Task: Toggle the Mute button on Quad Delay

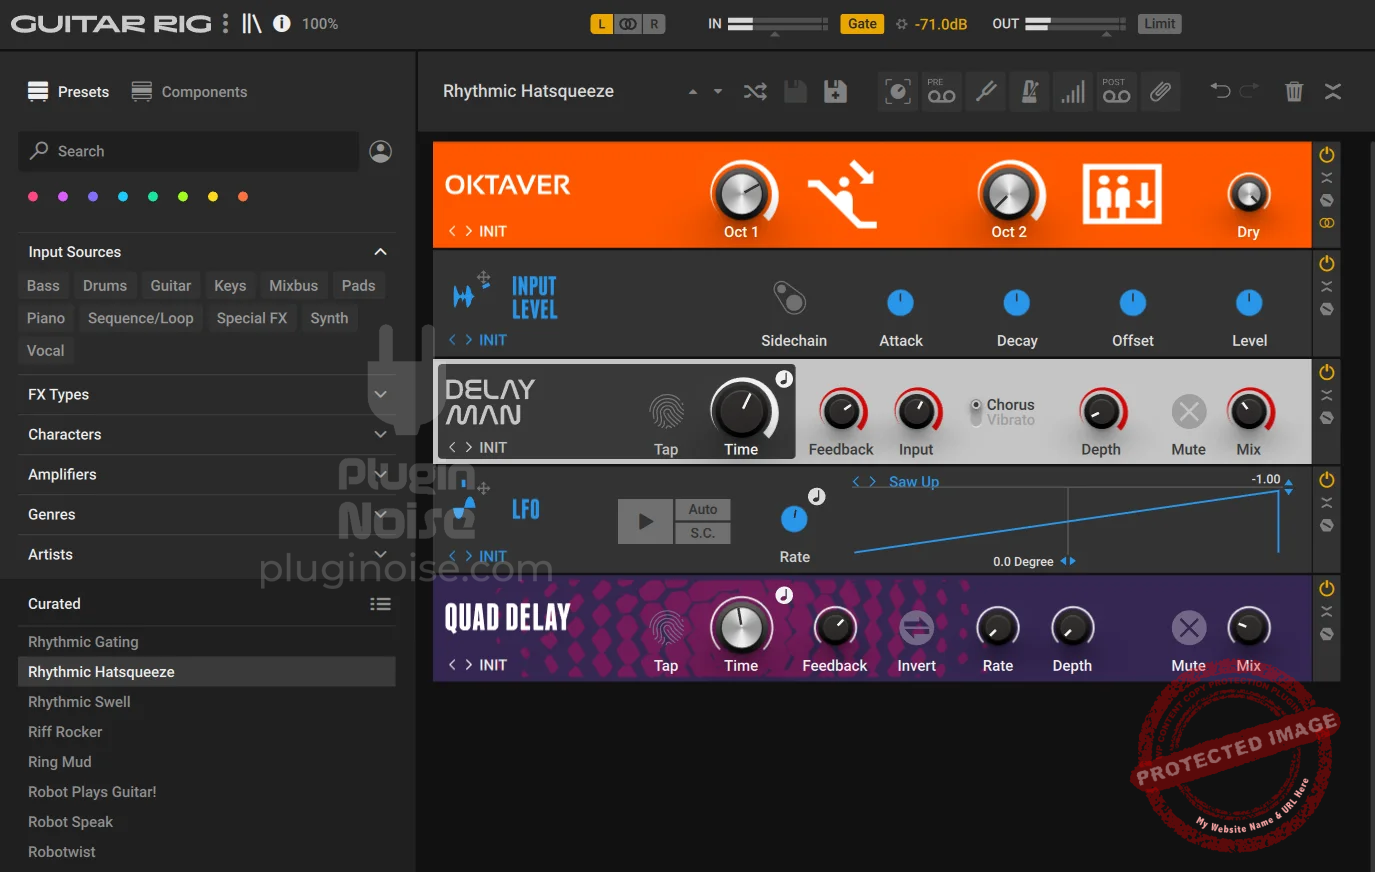Action: [x=1189, y=628]
